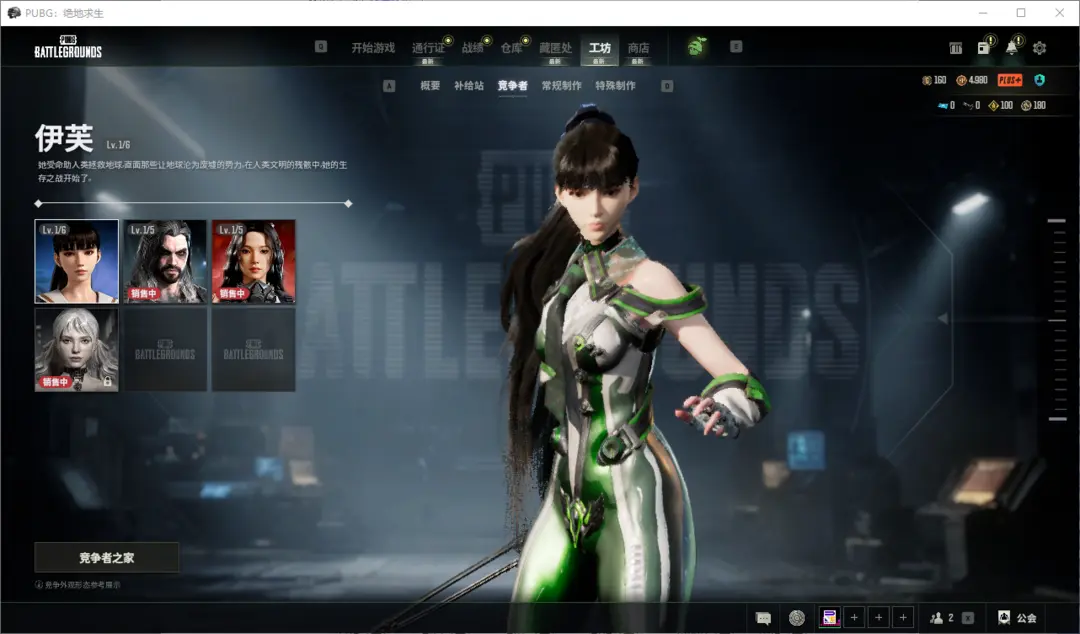Image resolution: width=1080 pixels, height=634 pixels.
Task: Open the settings gear
Action: [x=1039, y=48]
